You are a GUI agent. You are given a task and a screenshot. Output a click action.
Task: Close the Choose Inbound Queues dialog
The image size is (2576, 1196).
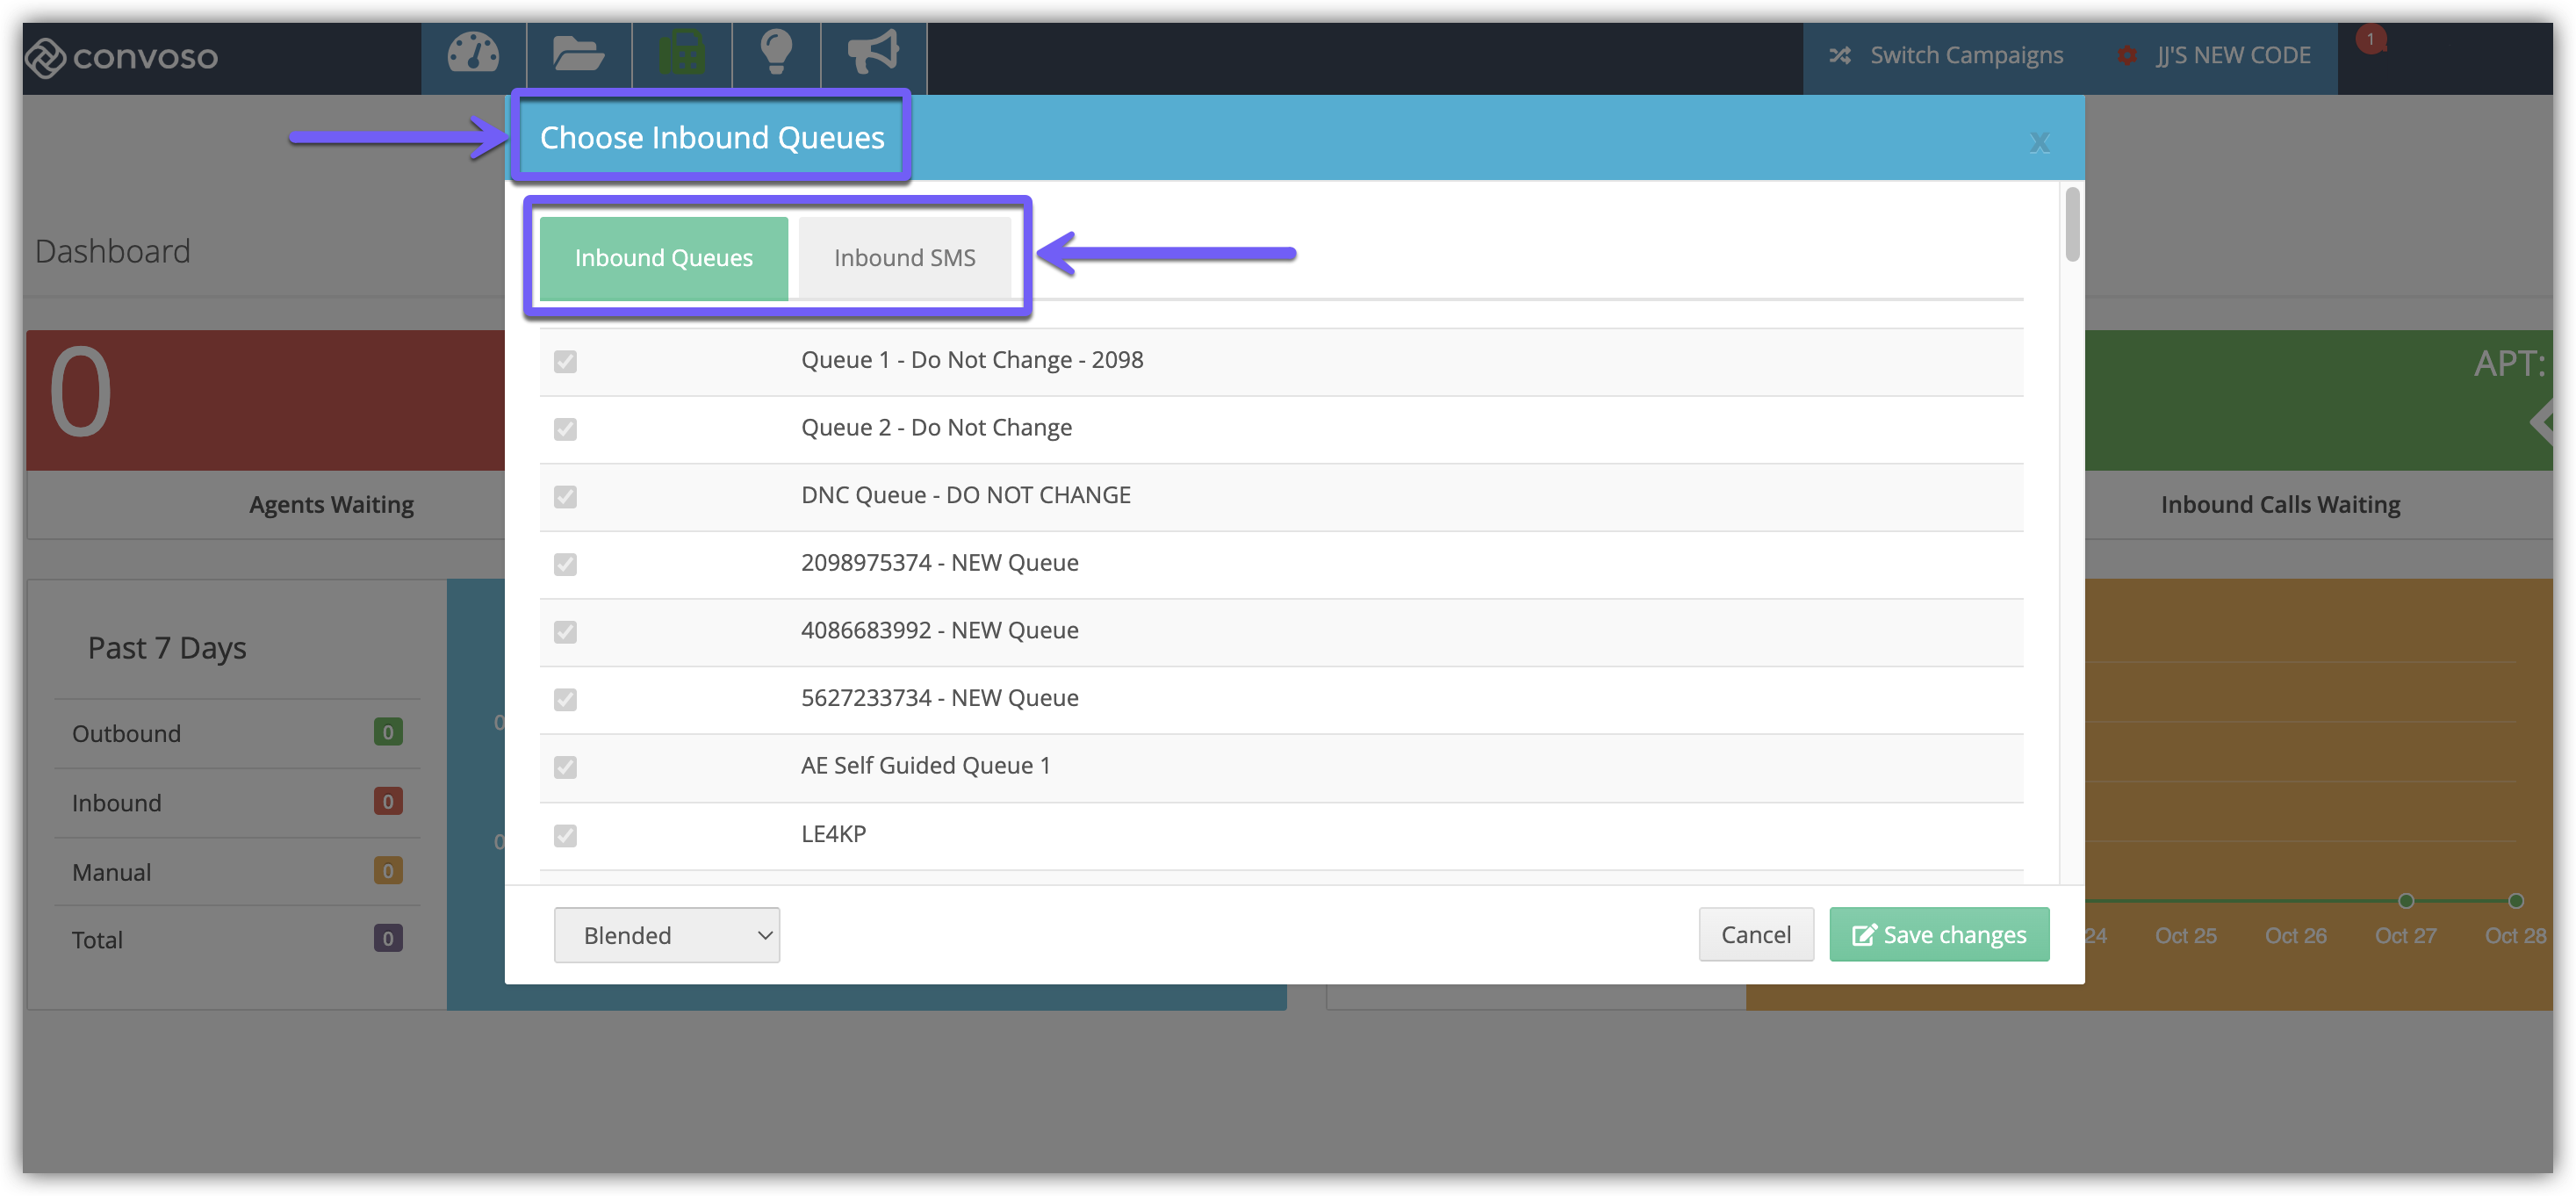[2039, 142]
